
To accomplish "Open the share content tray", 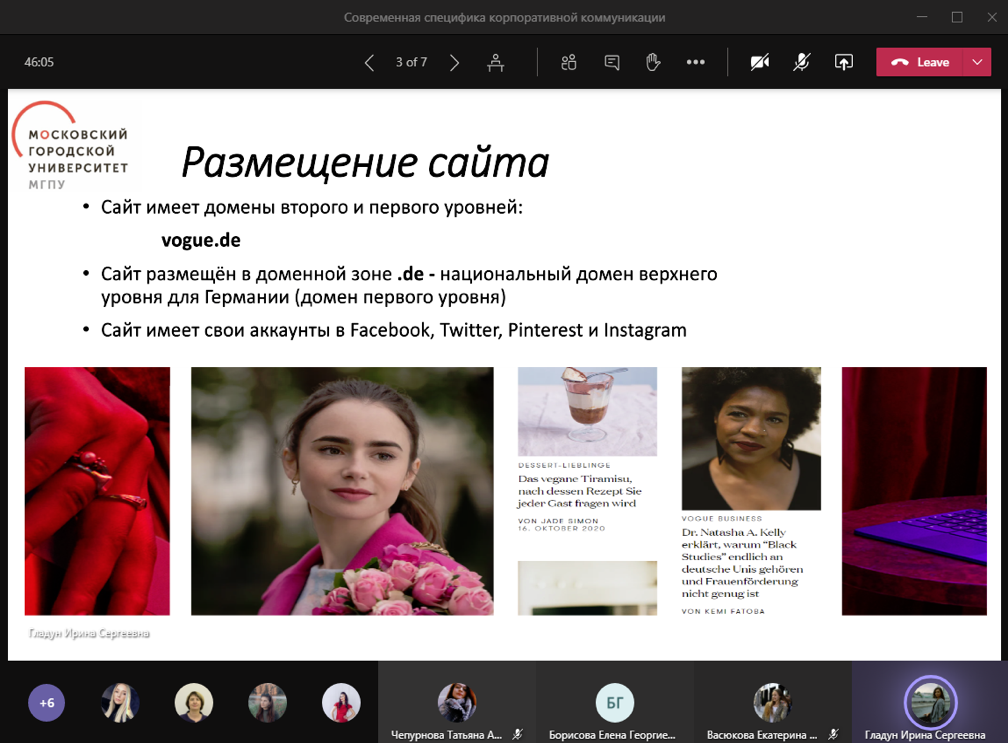I will [844, 63].
